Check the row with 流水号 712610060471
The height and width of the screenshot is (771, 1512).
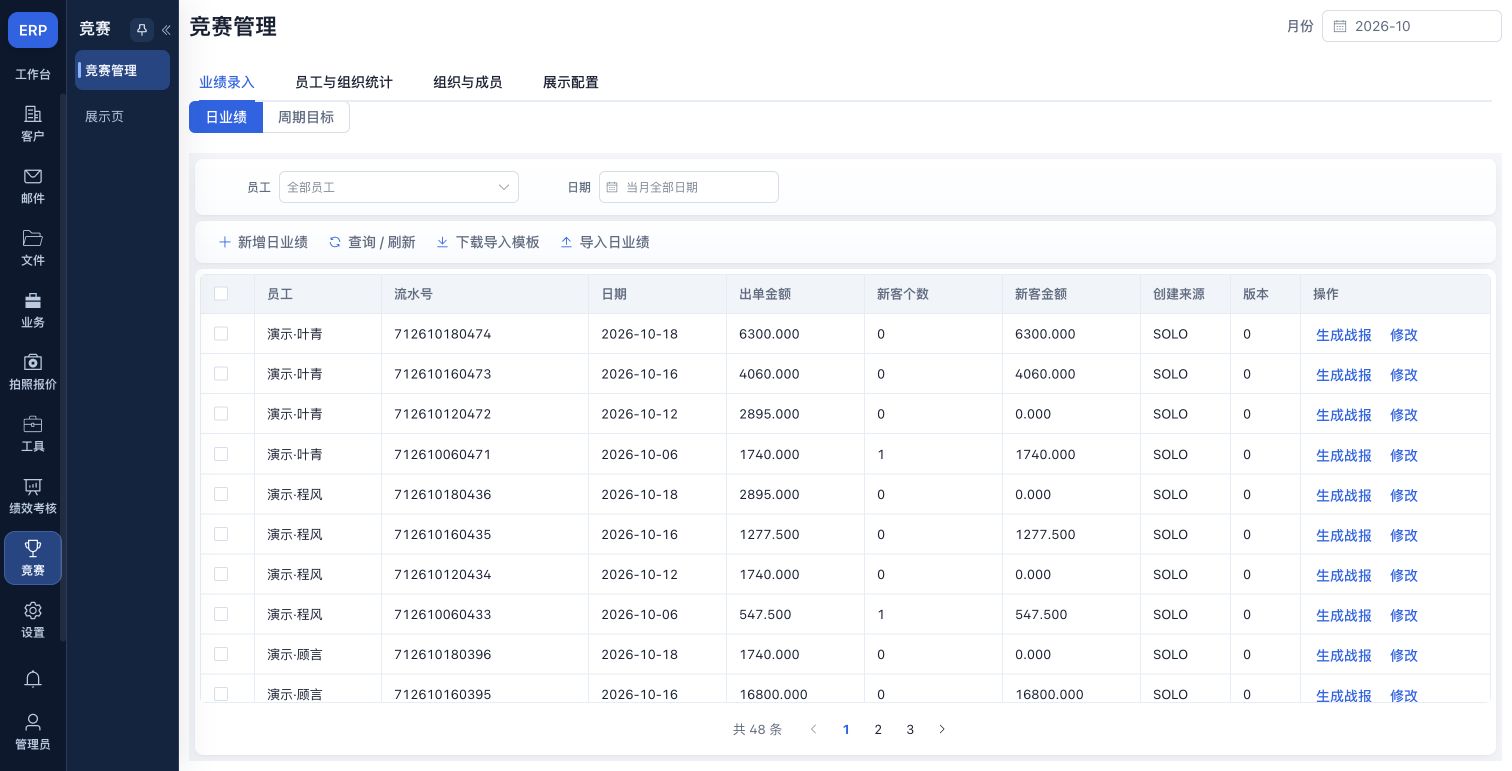221,454
